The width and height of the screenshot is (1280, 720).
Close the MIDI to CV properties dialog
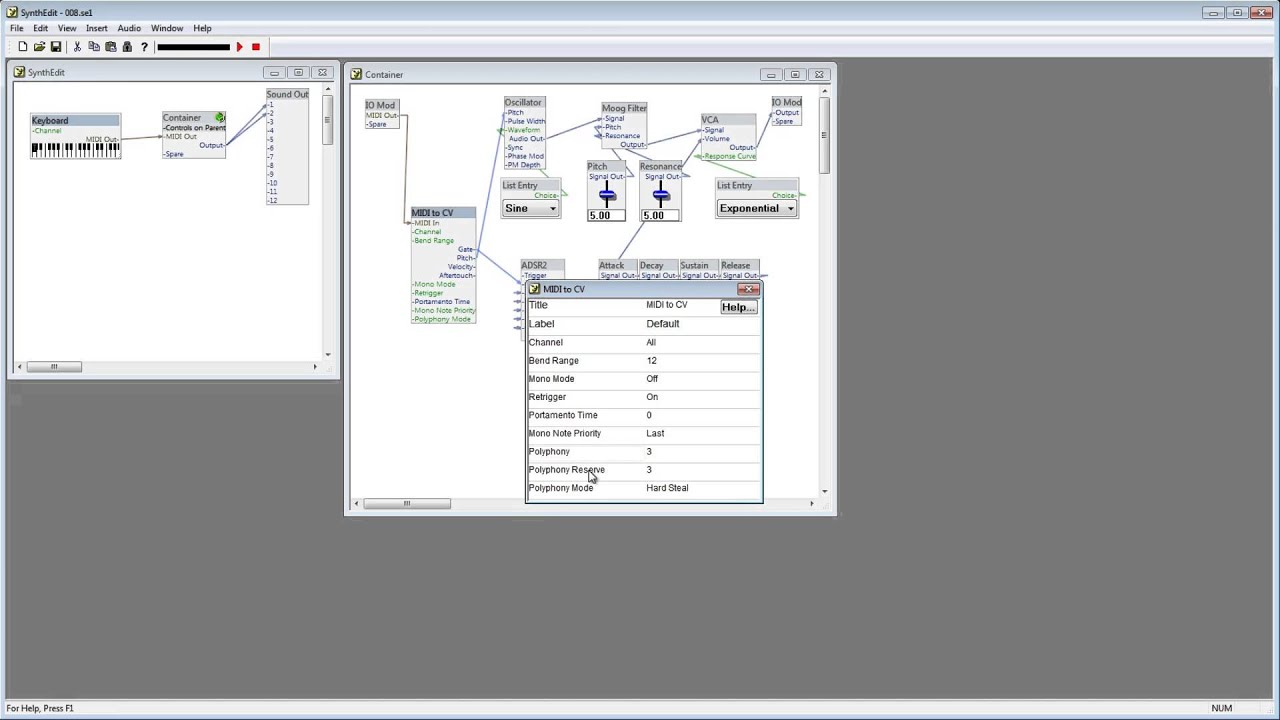[748, 289]
